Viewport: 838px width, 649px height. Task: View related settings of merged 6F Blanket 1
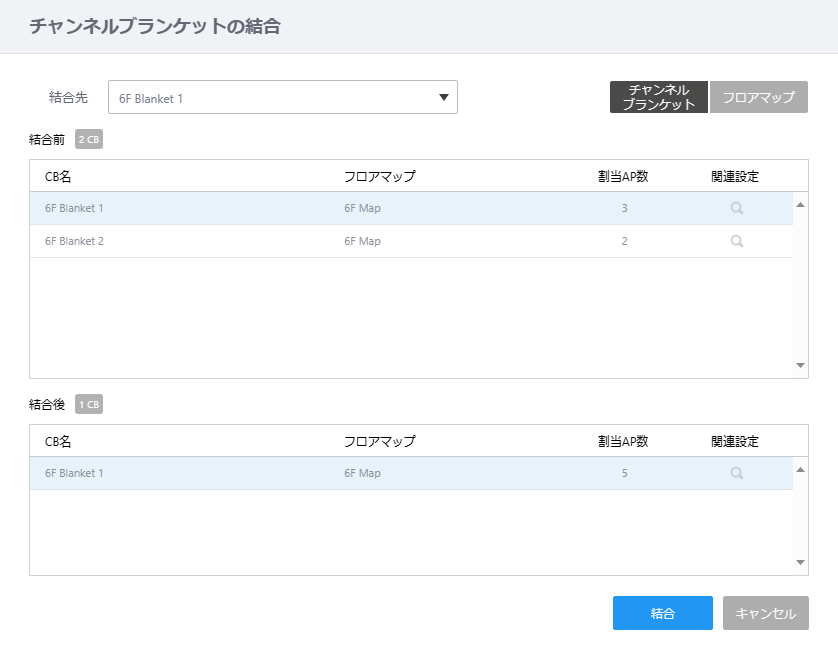coord(736,474)
